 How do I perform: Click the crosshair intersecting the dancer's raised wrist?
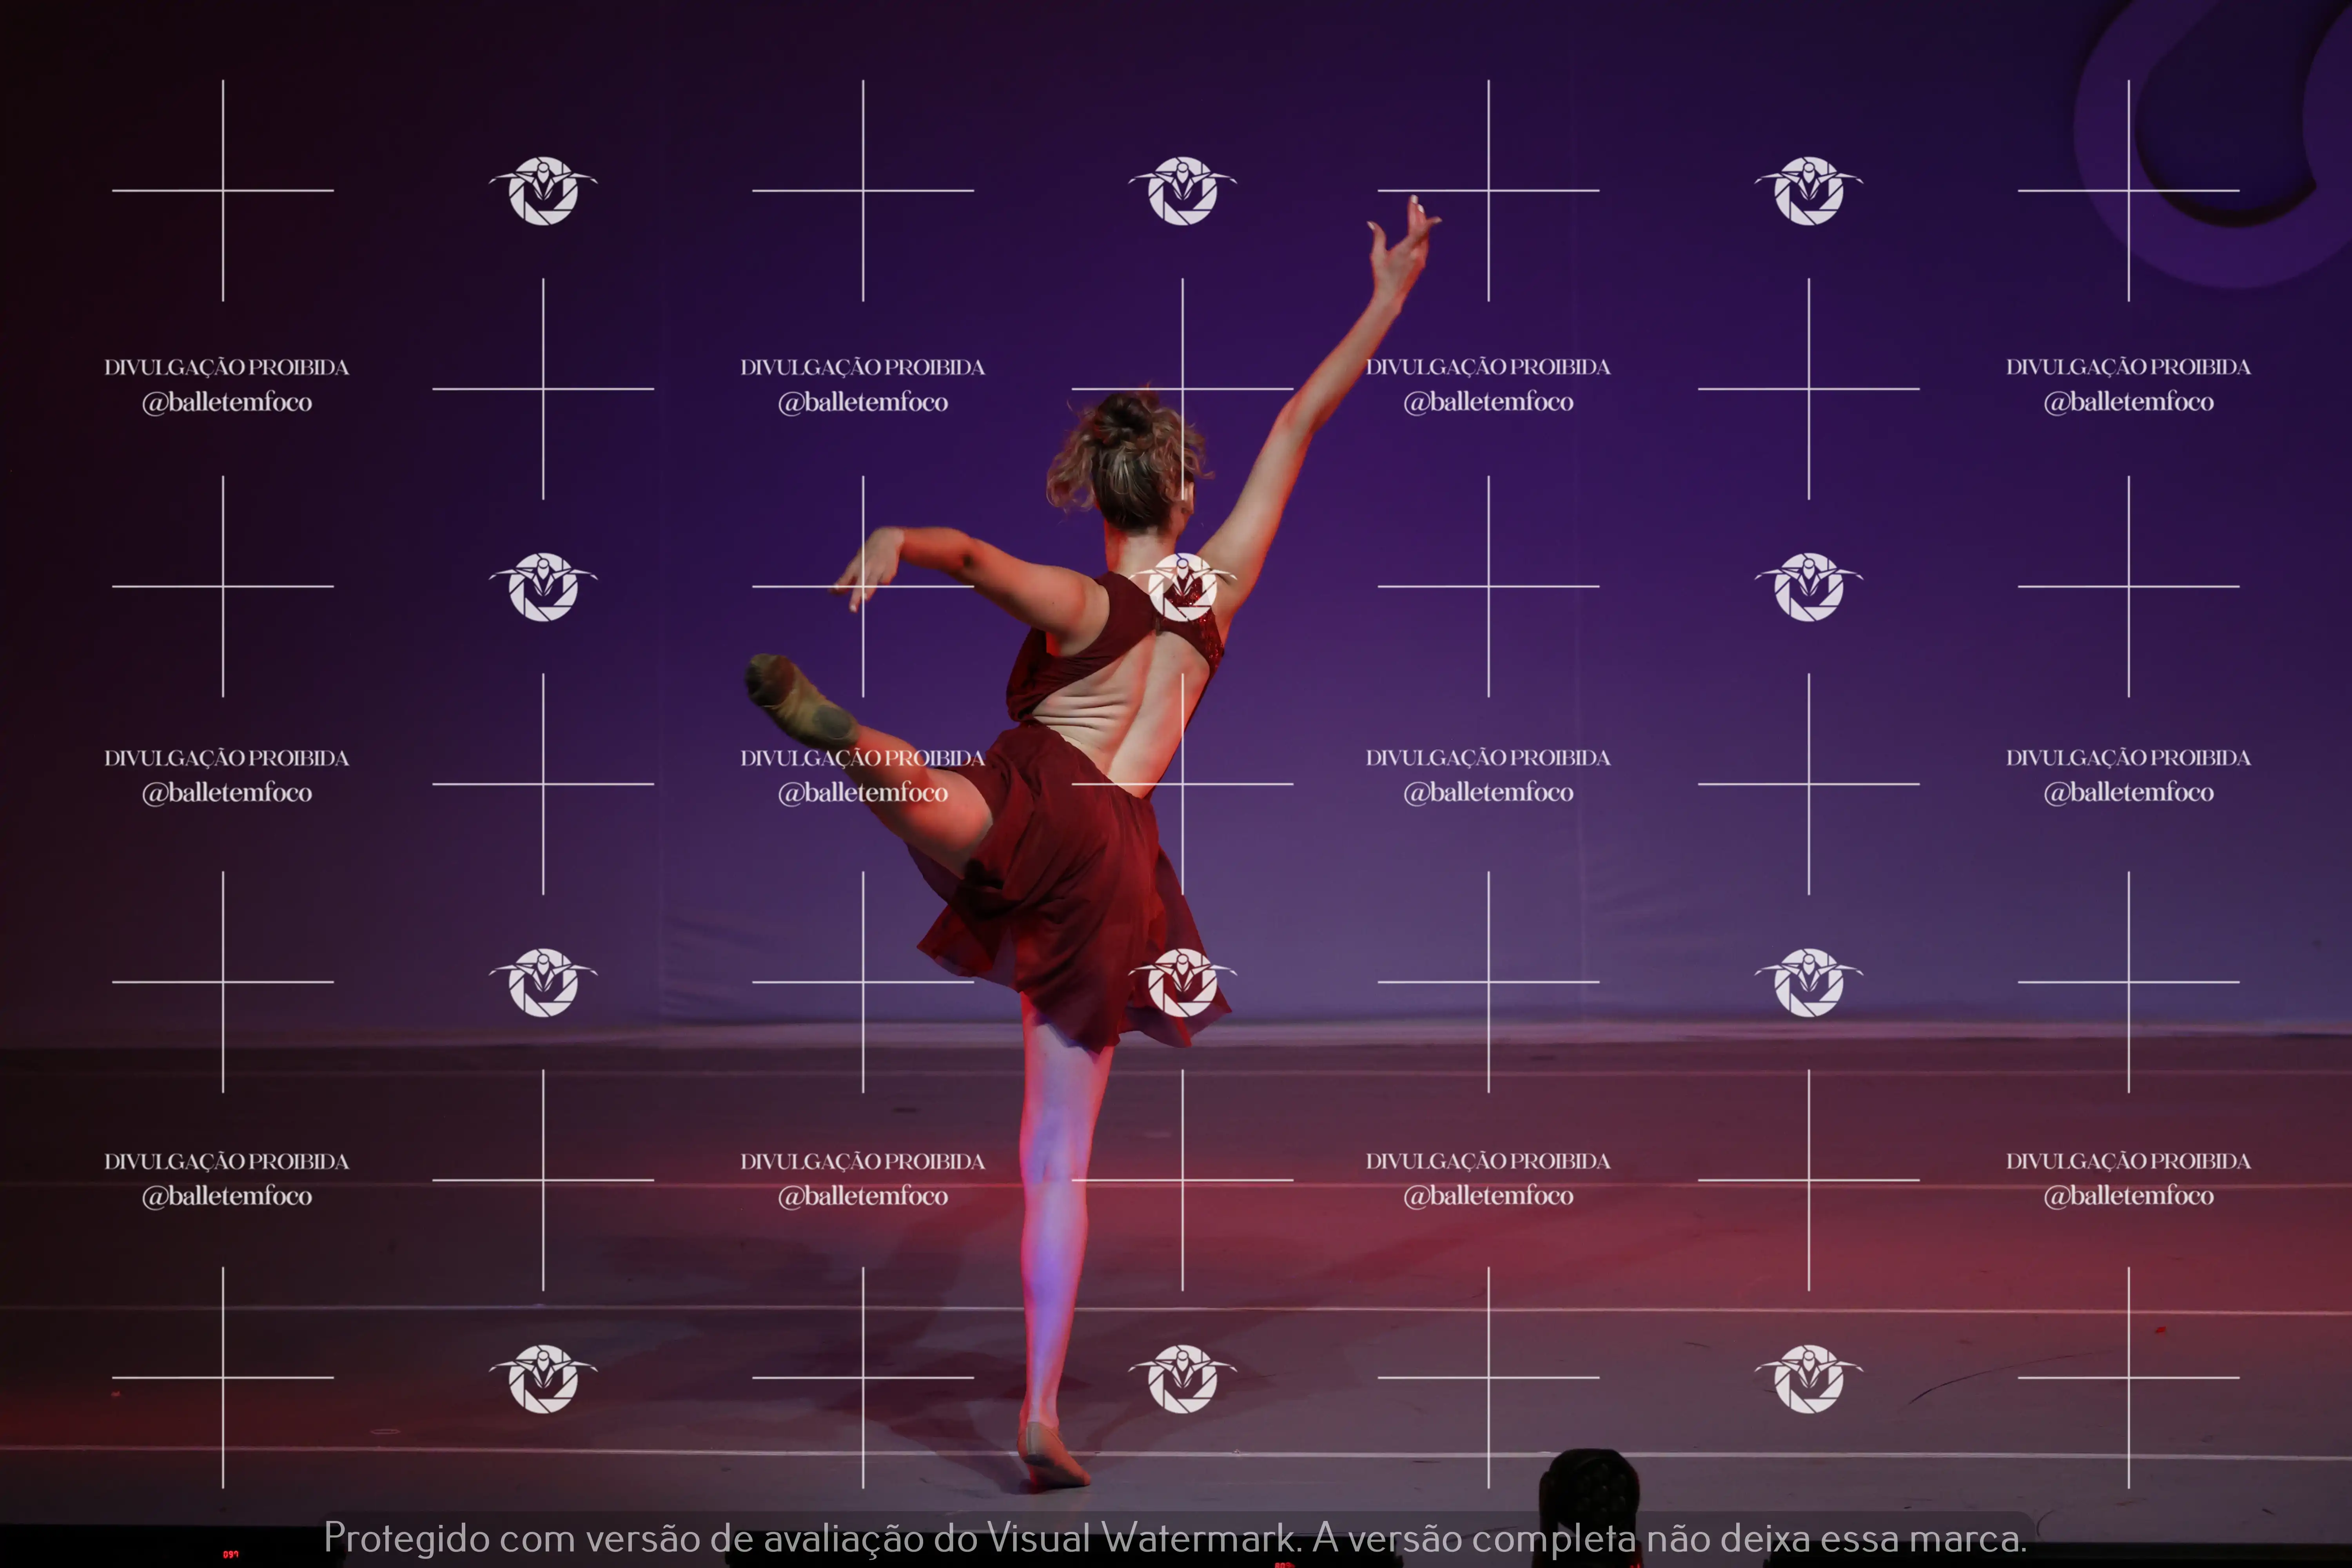[1488, 190]
